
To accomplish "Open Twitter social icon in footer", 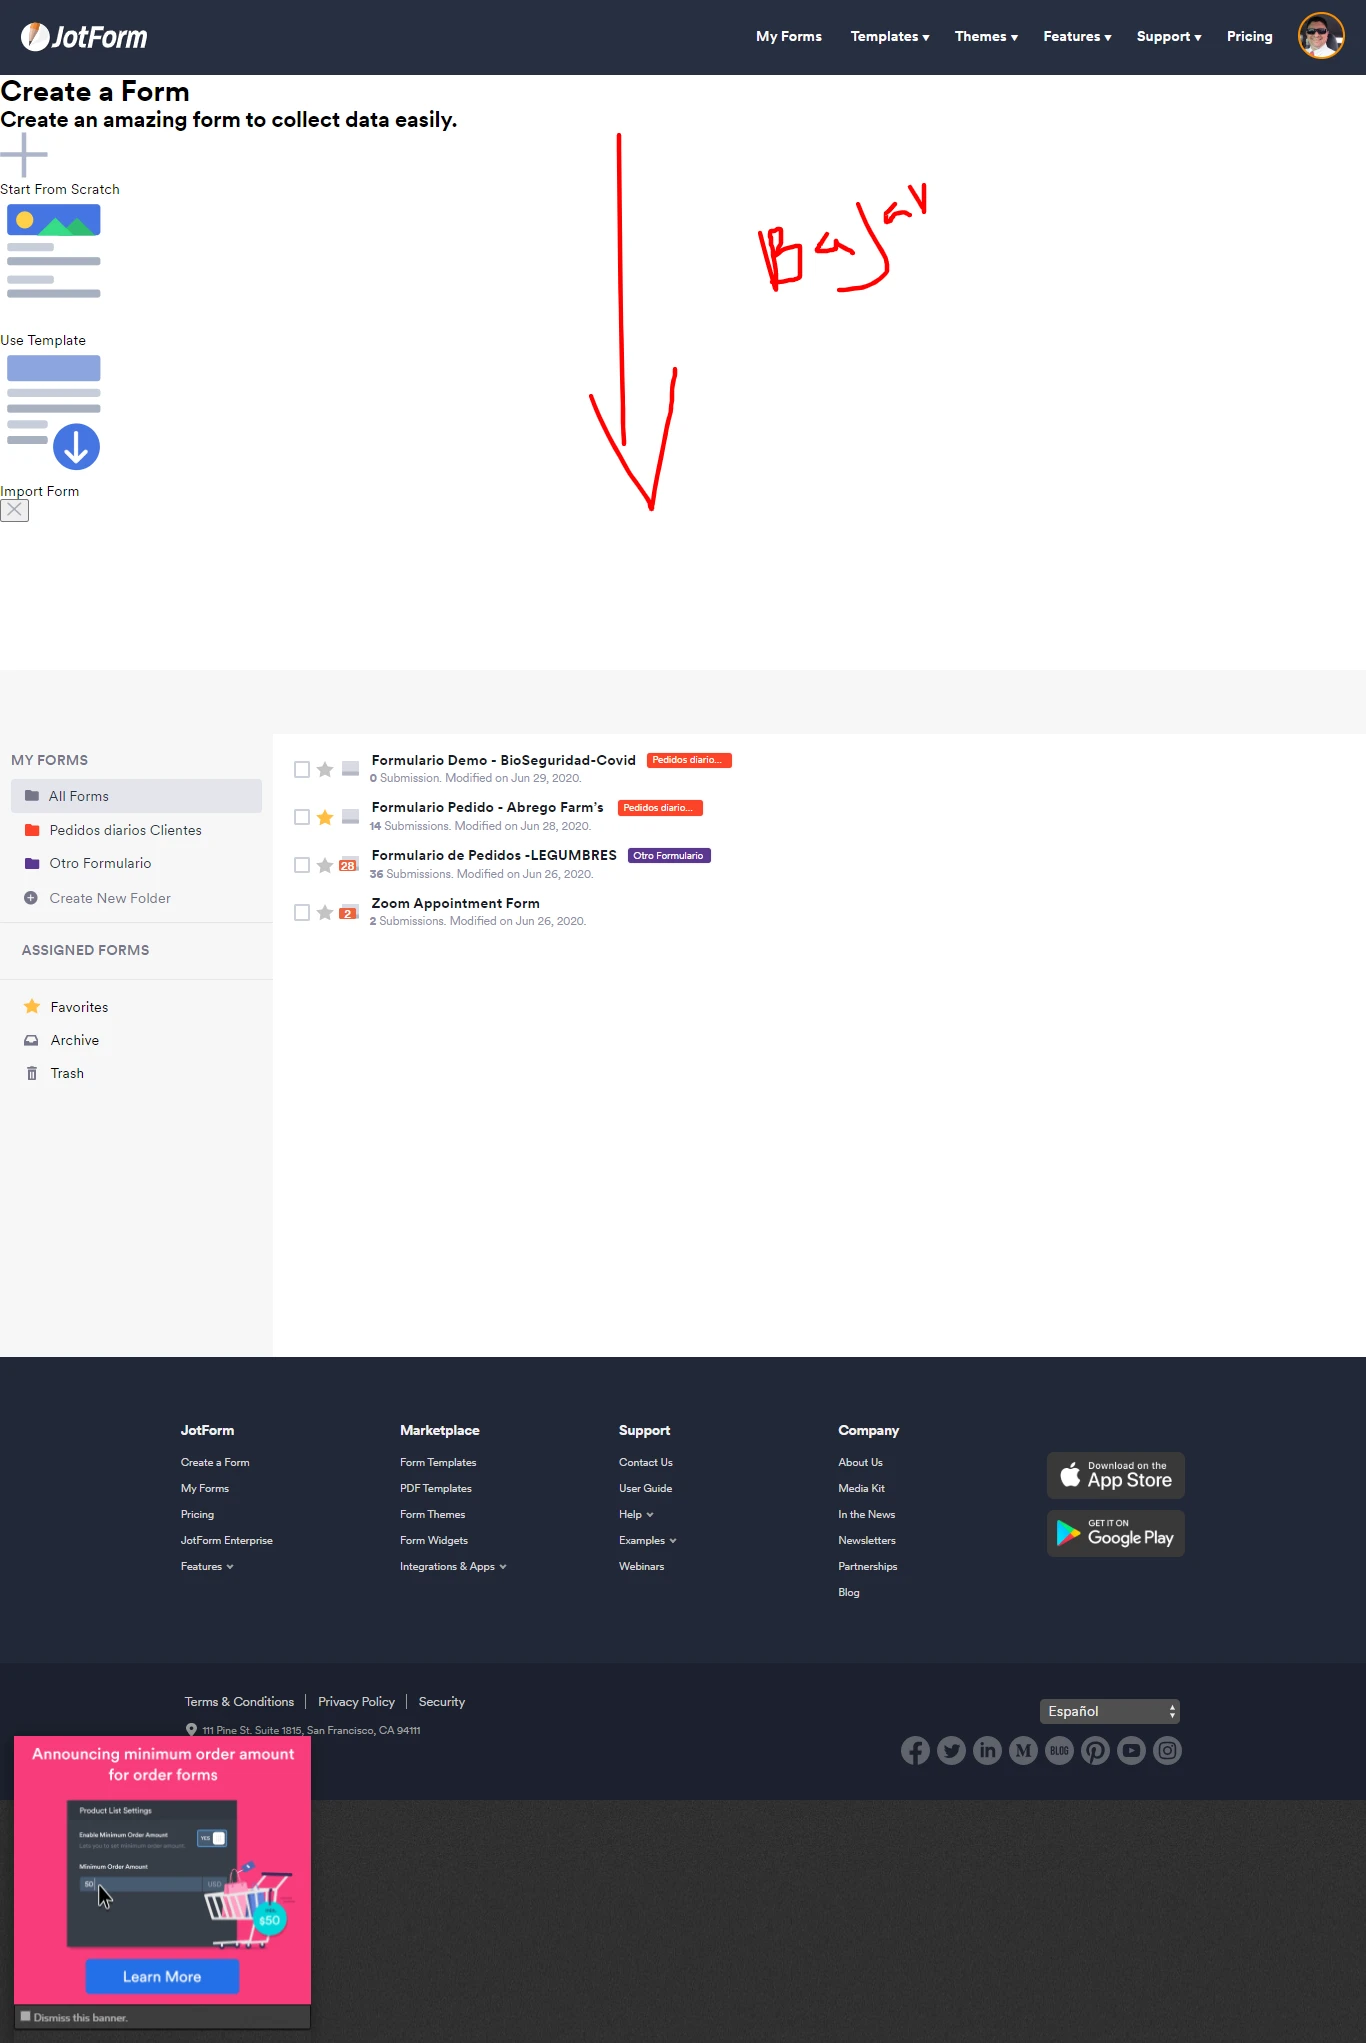I will [951, 1750].
